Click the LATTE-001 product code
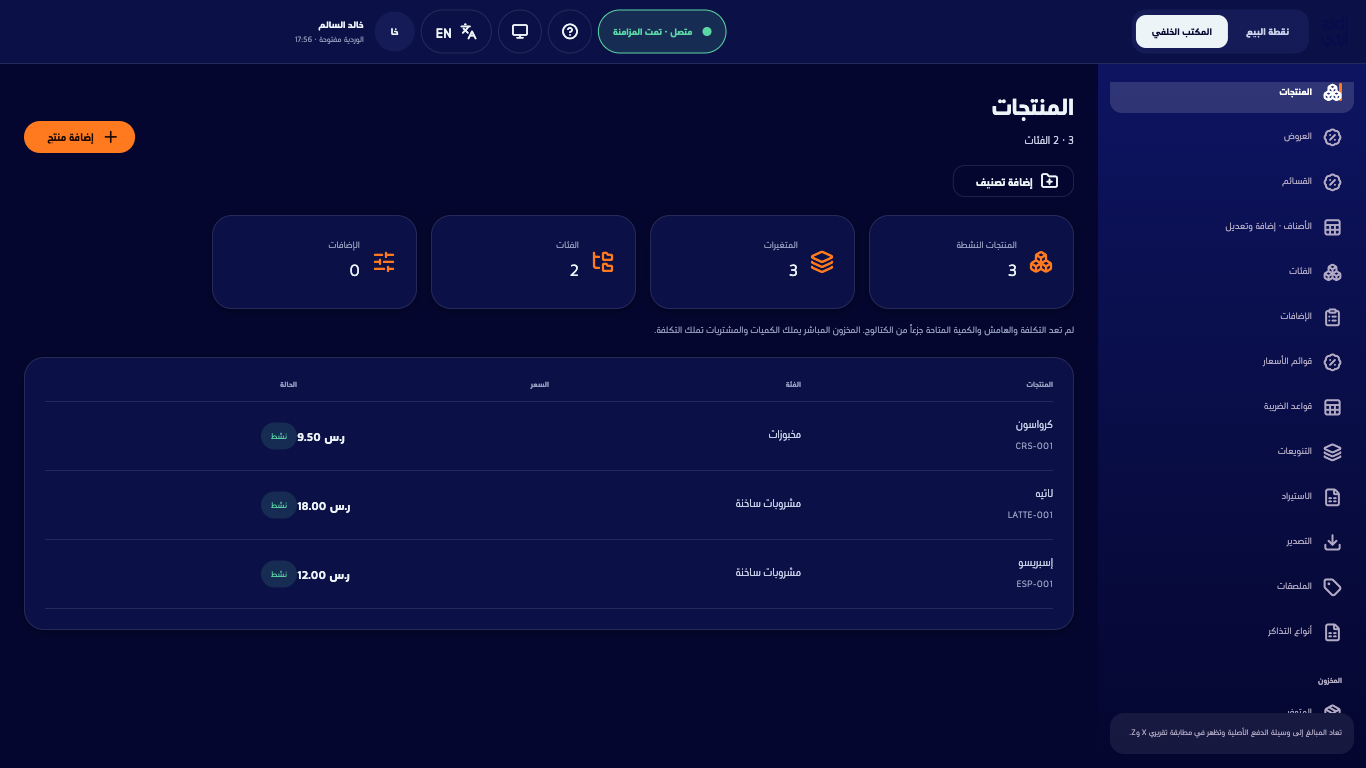 [x=1030, y=515]
